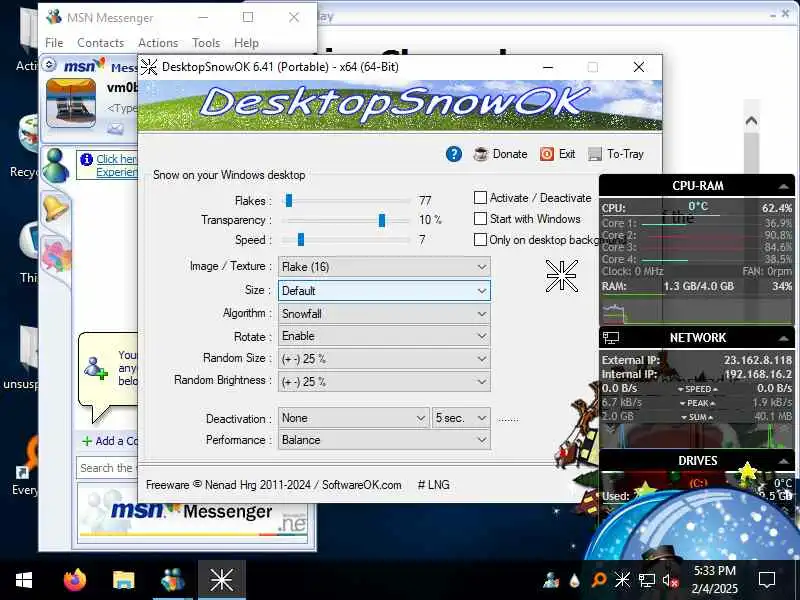The image size is (800, 600).
Task: Click the MSN buddy tab icon in sidebar
Action: click(56, 166)
